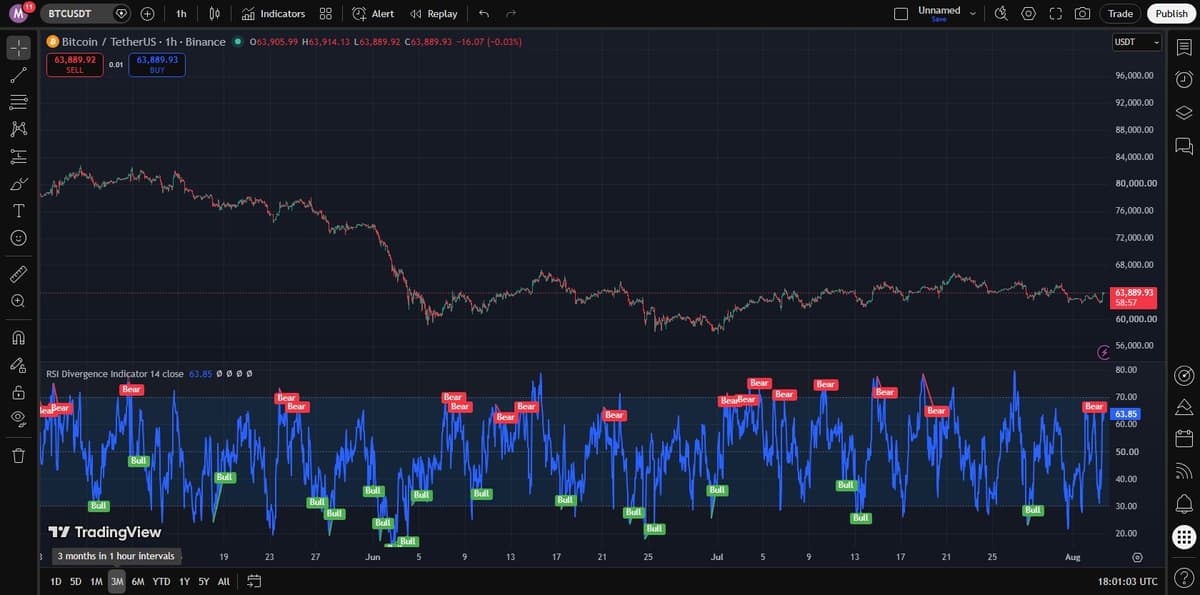Click the blue BUY price button
The width and height of the screenshot is (1200, 595).
tap(157, 65)
